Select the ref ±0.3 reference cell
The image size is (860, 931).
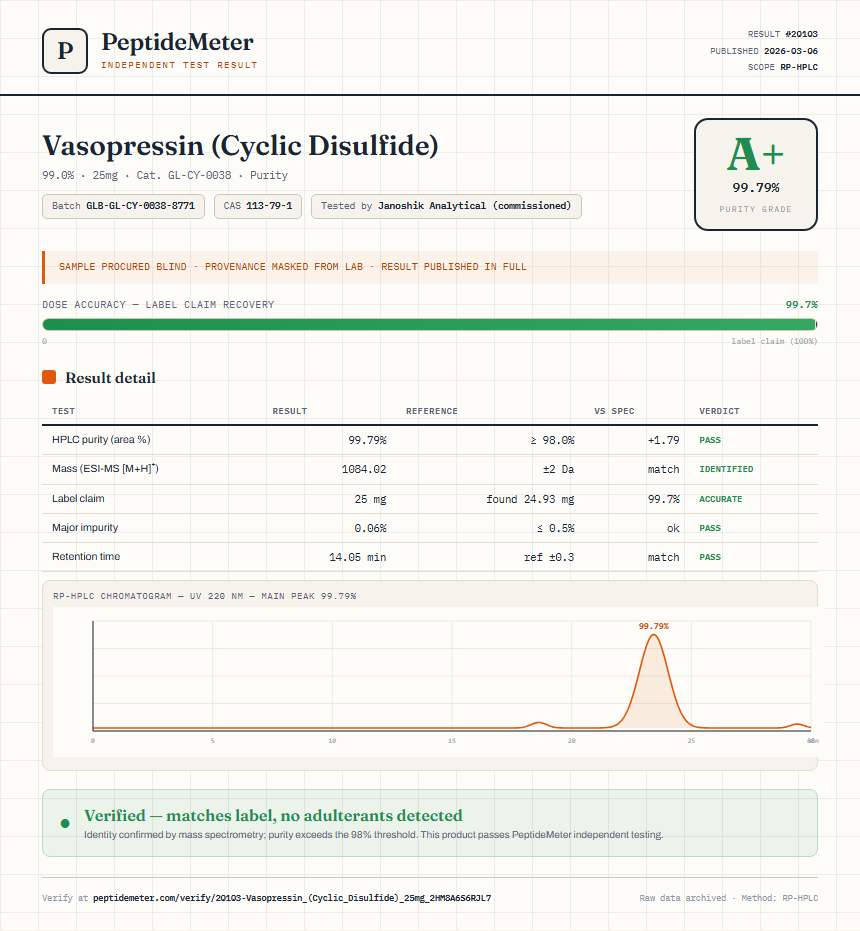click(x=549, y=557)
